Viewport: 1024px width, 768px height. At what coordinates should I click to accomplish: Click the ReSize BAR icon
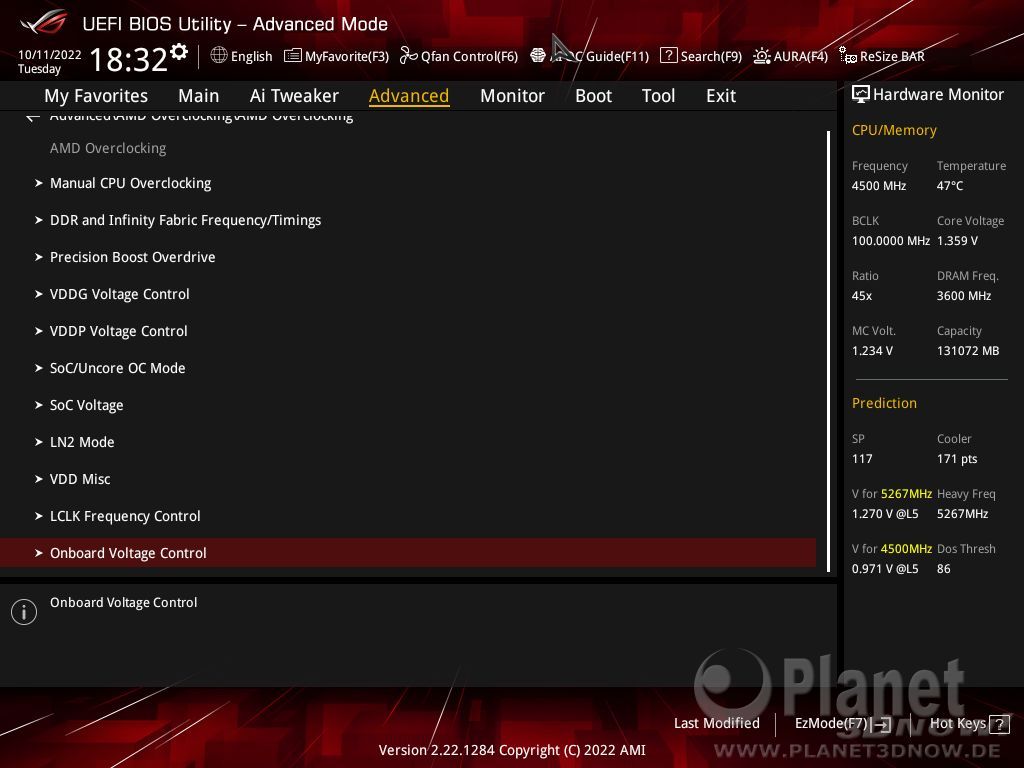pos(848,56)
